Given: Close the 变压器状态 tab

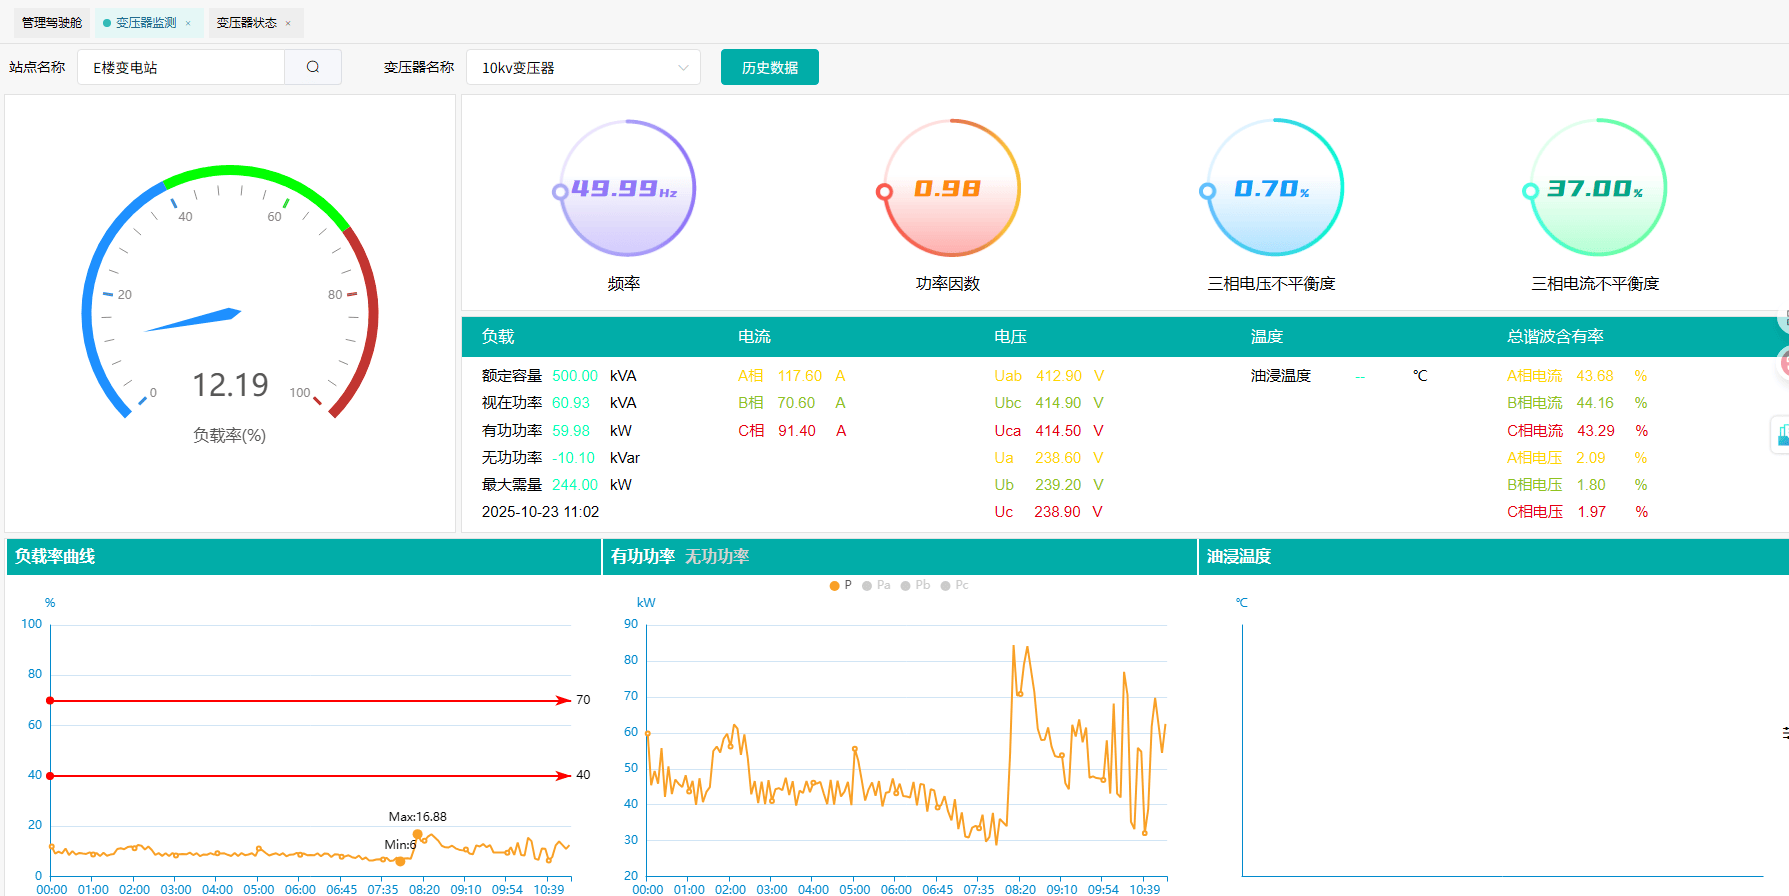Looking at the screenshot, I should [x=288, y=23].
